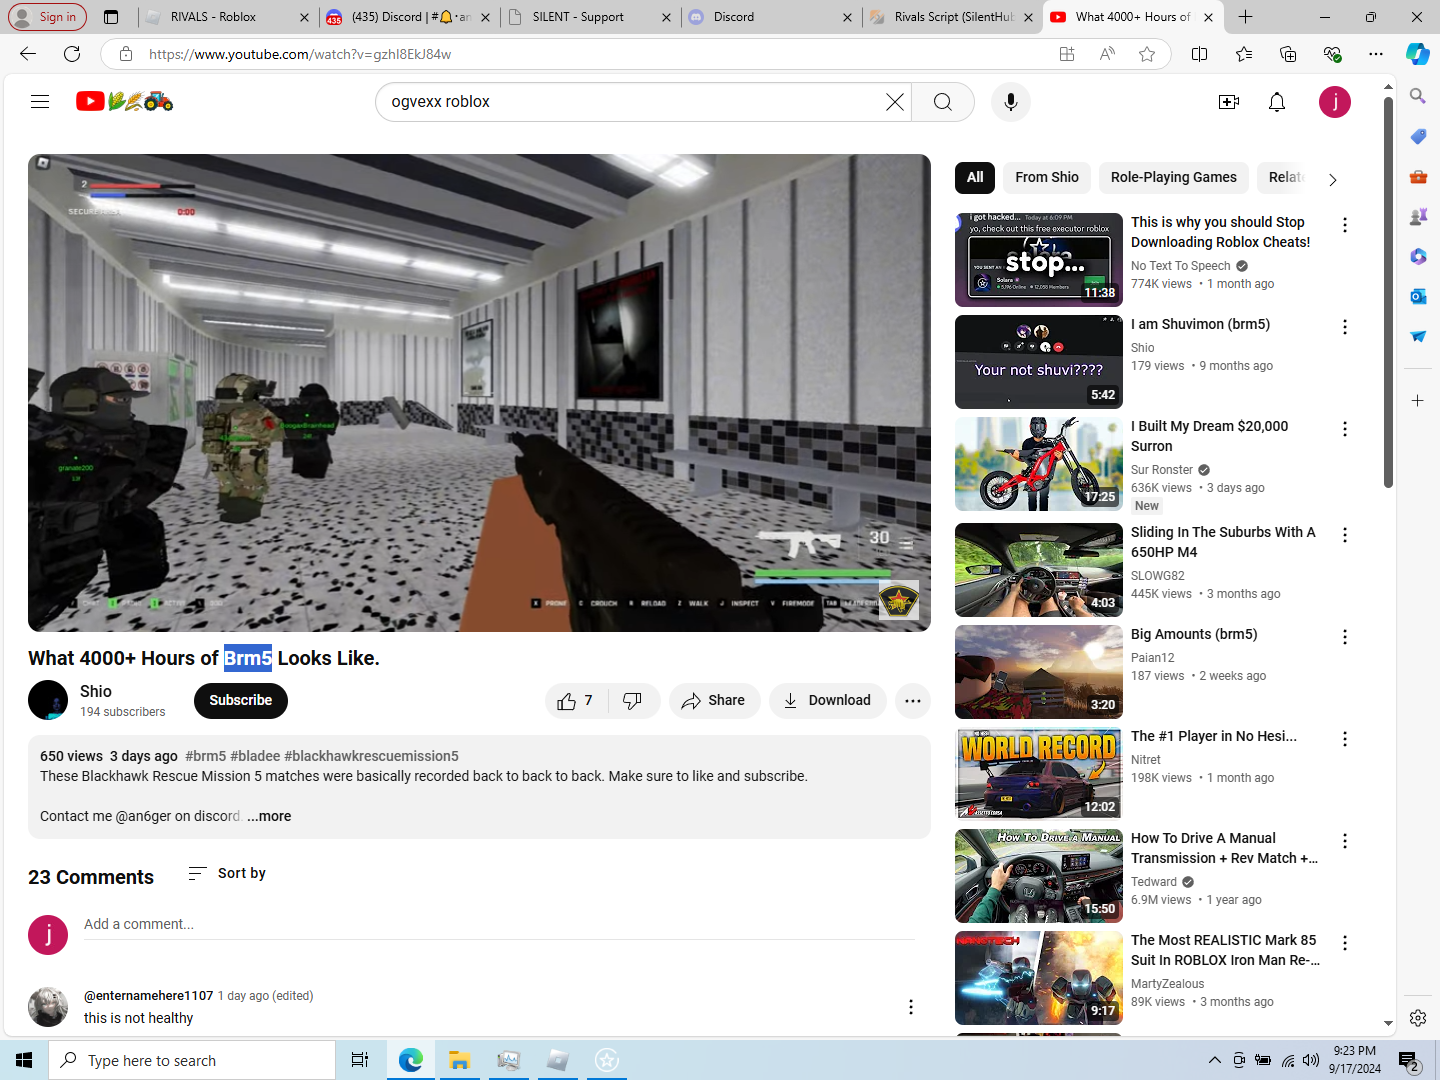Open Edge sidebar settings gear

(x=1418, y=1017)
